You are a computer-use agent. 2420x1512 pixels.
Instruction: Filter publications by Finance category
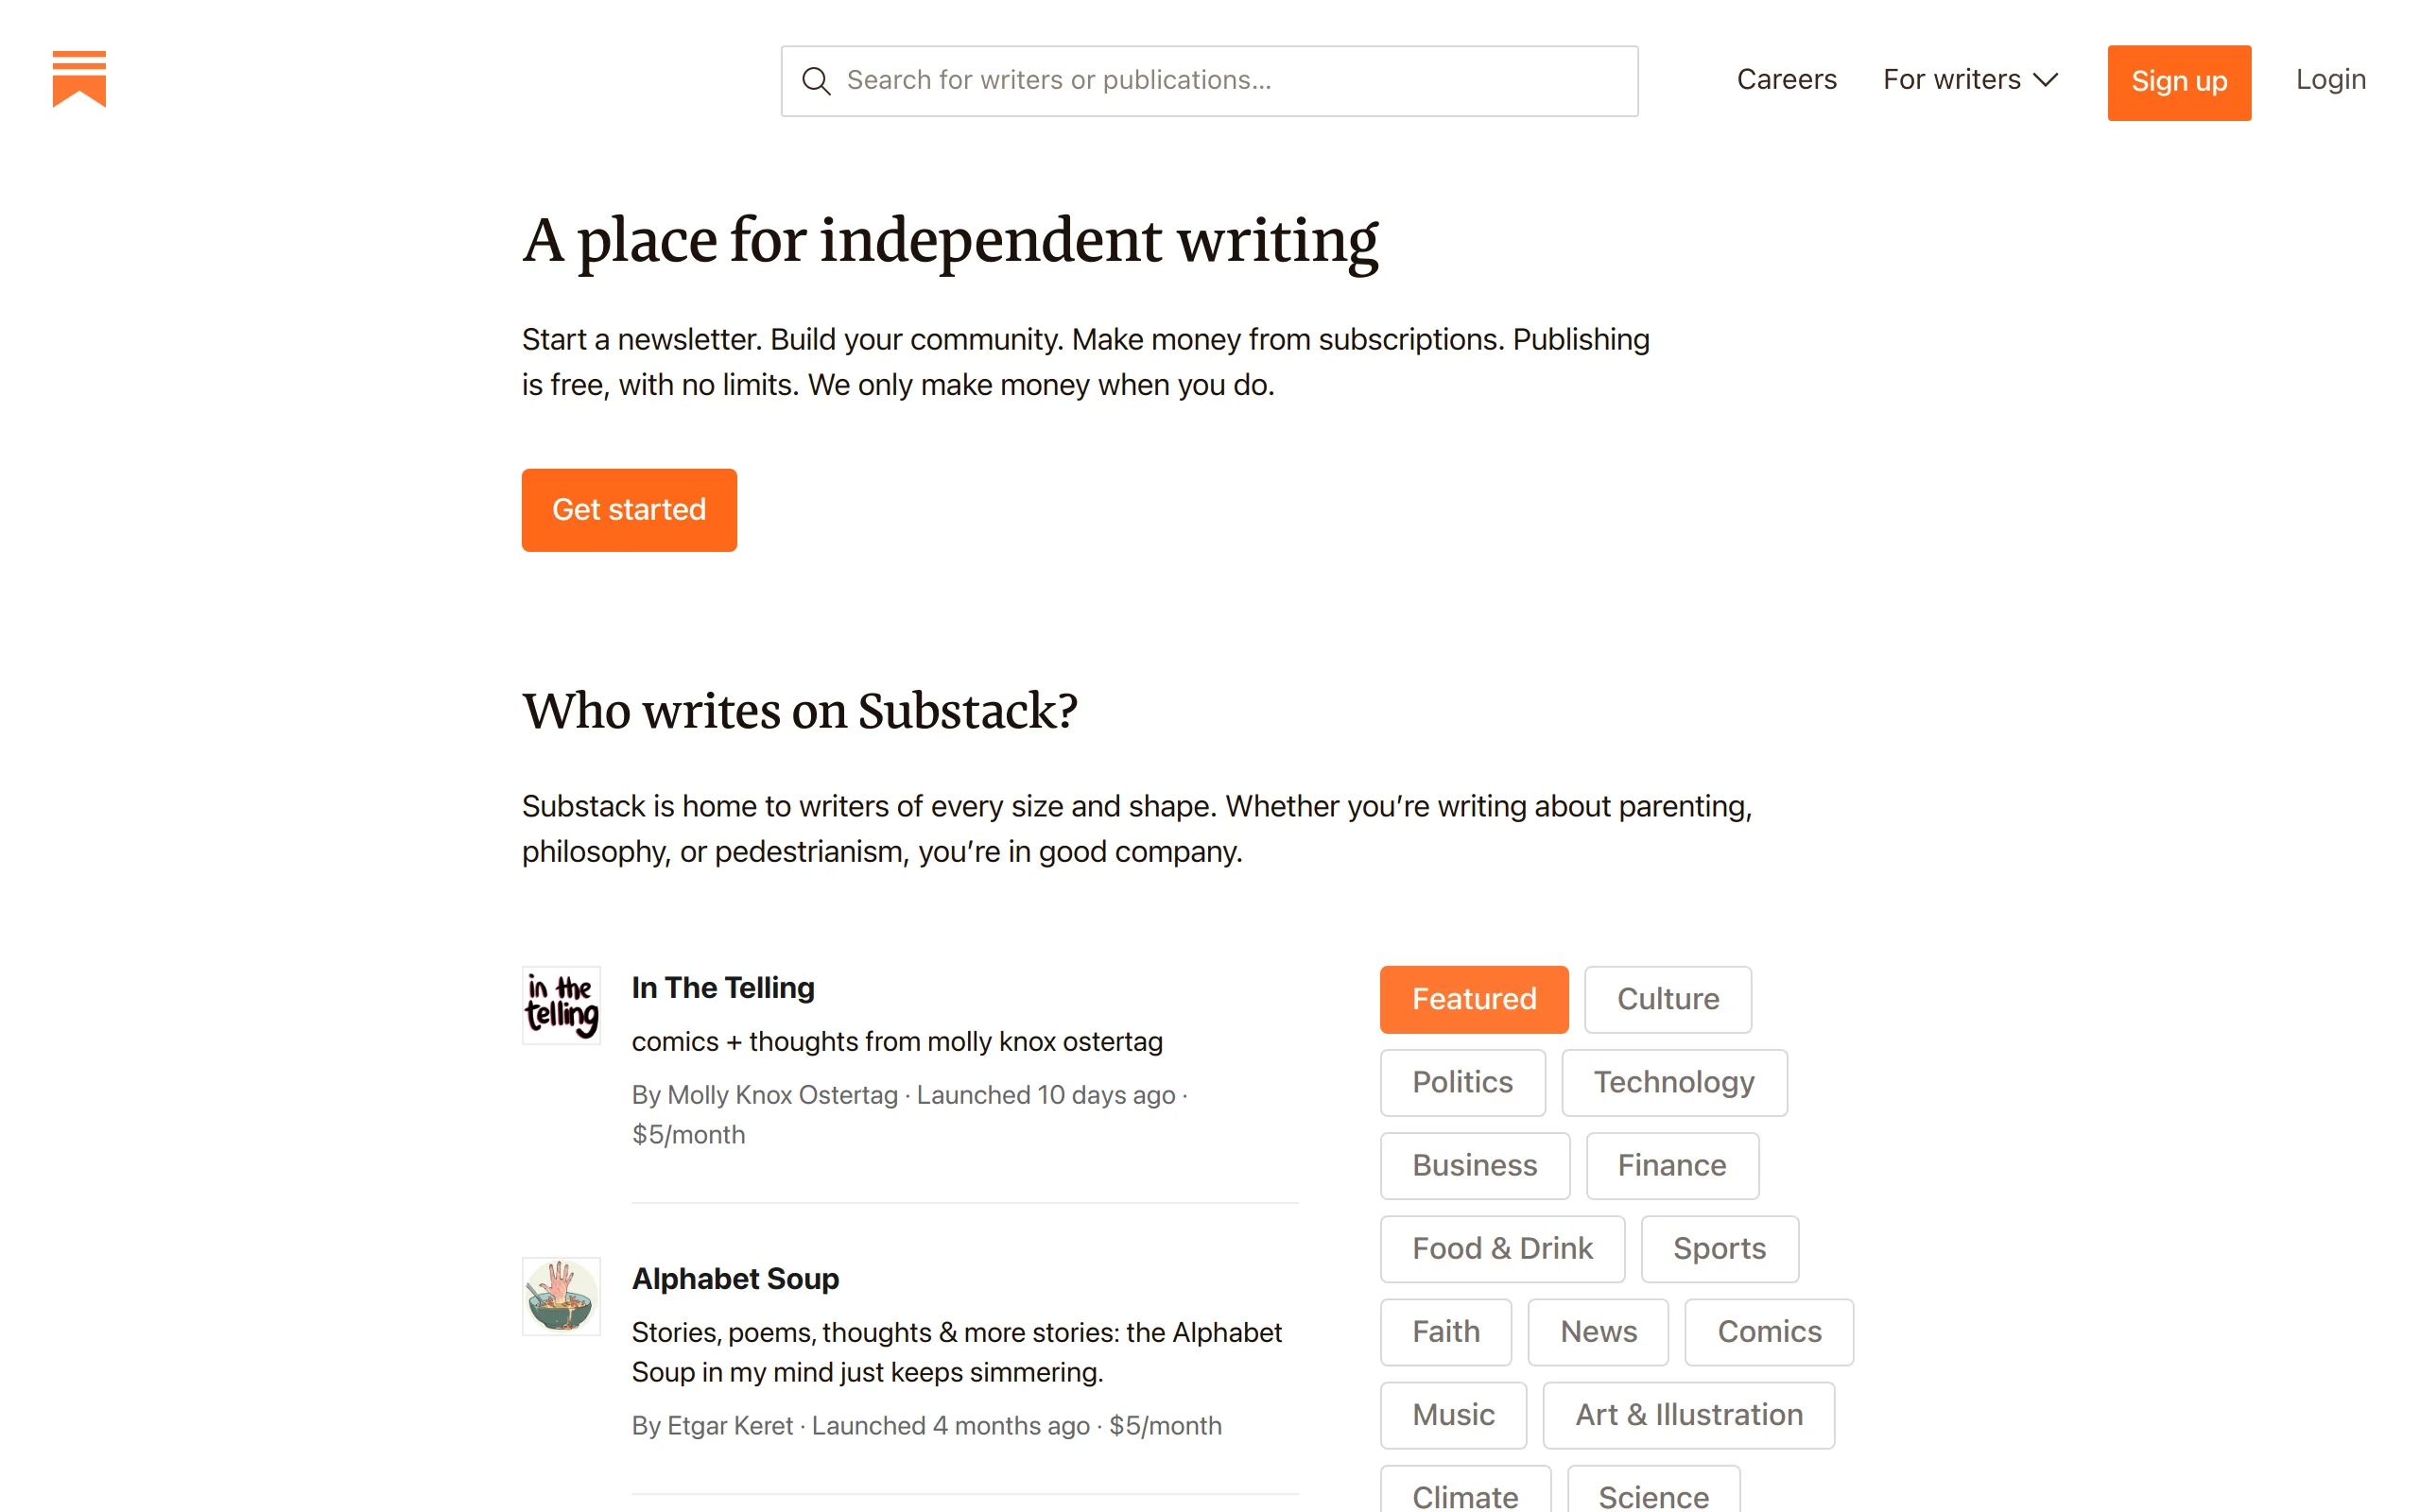(1671, 1165)
